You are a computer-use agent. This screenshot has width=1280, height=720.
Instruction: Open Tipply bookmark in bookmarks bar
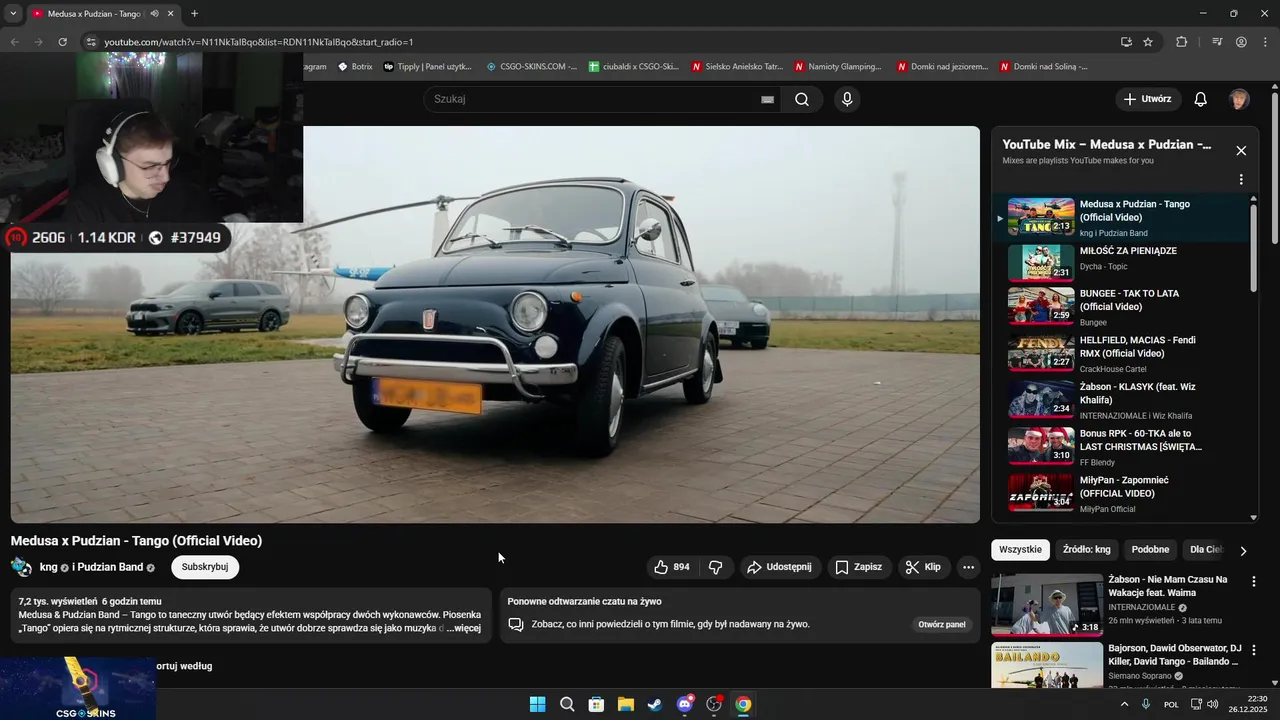[428, 67]
